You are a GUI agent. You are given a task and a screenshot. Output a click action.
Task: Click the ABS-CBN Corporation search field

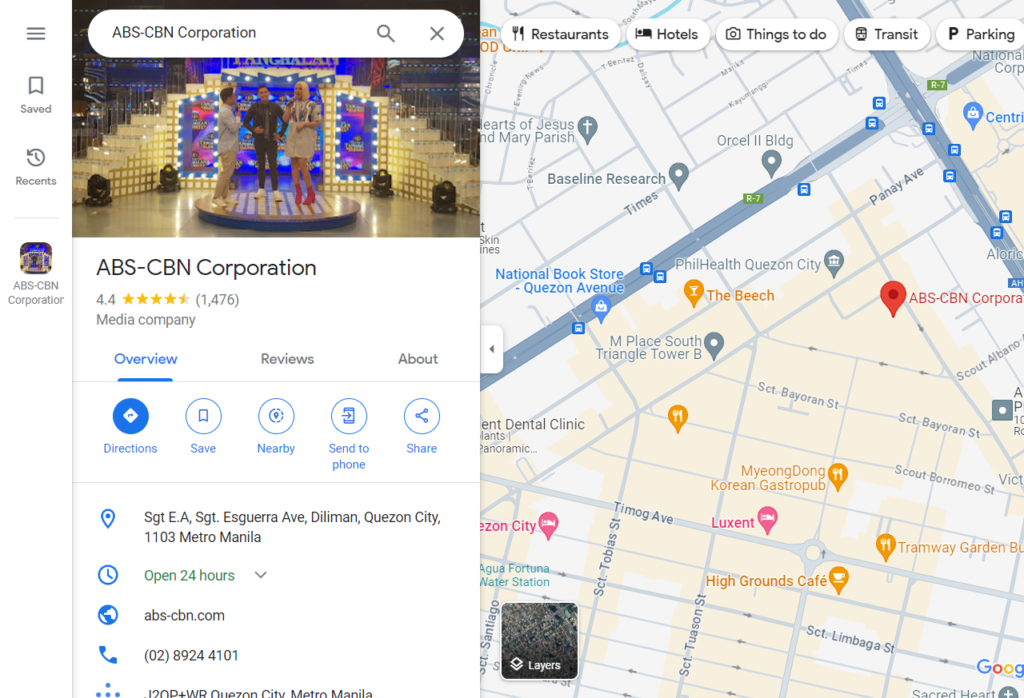(x=230, y=33)
